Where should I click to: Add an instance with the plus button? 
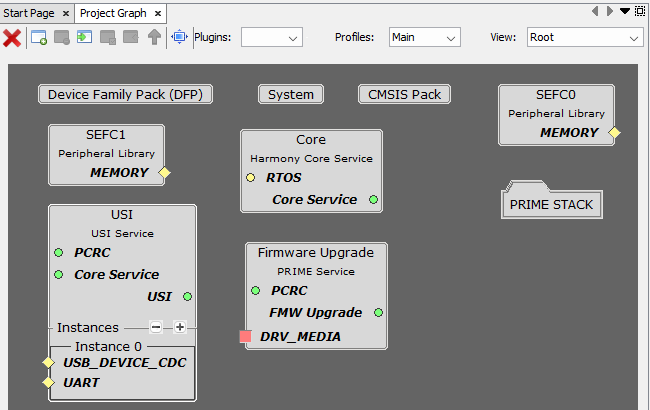tap(180, 327)
